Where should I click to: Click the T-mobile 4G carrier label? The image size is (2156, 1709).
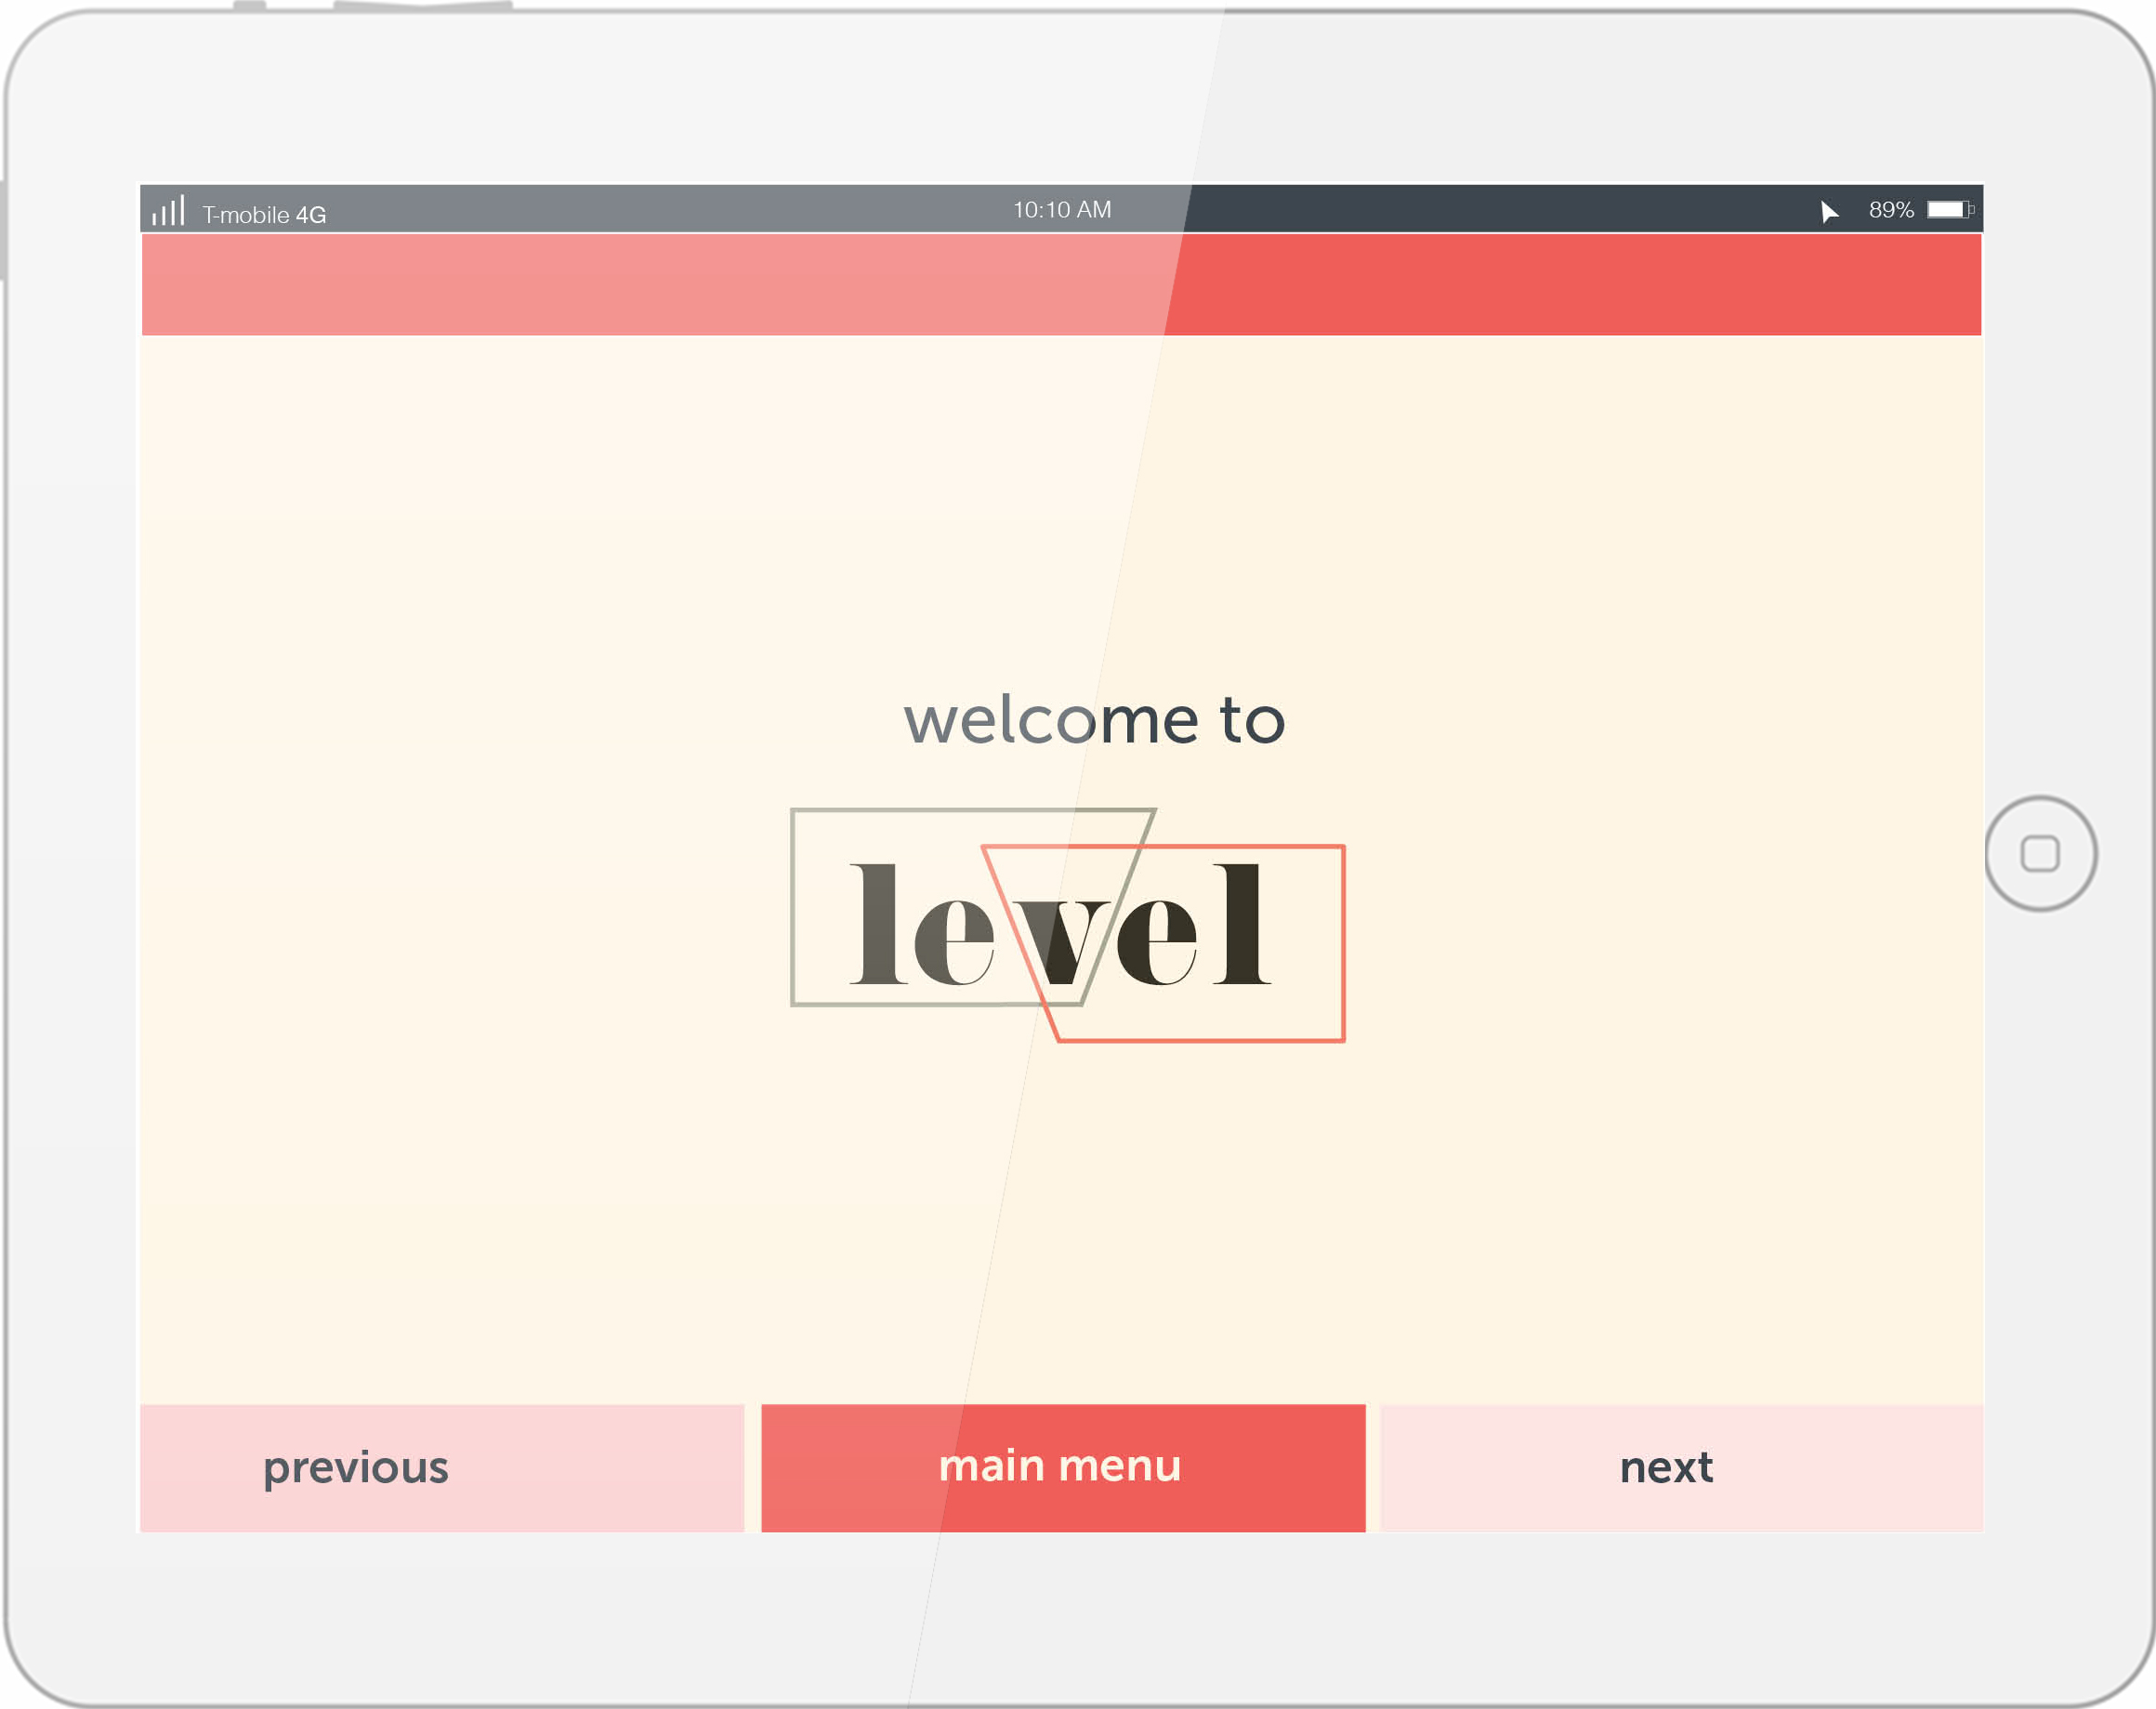pyautogui.click(x=264, y=214)
